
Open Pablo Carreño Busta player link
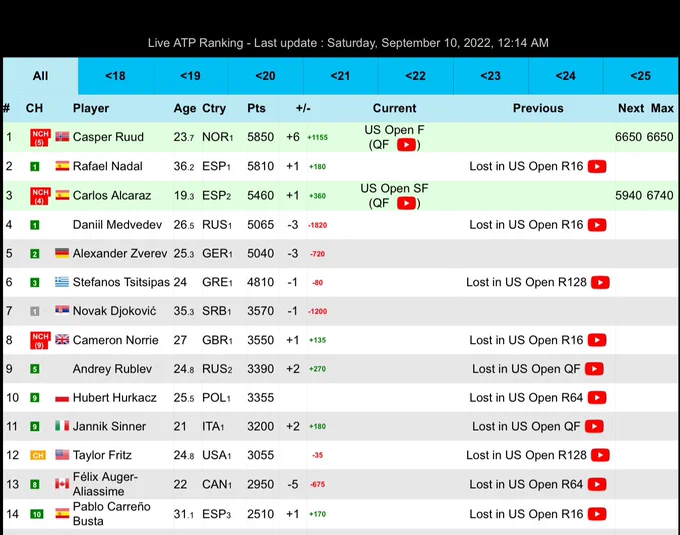pyautogui.click(x=111, y=514)
